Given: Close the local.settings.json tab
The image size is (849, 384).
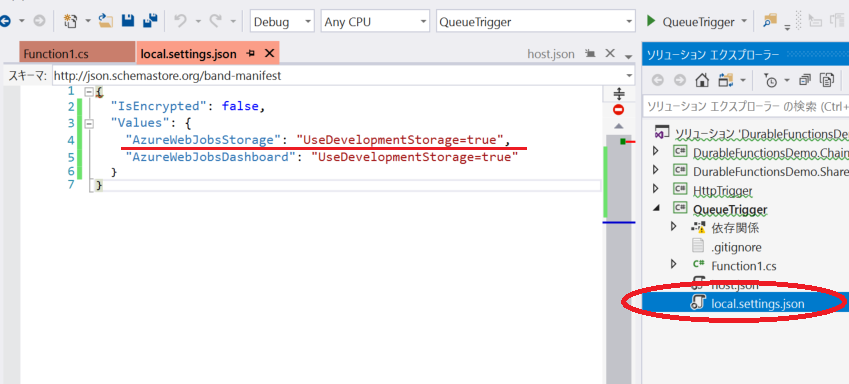Looking at the screenshot, I should click(269, 54).
